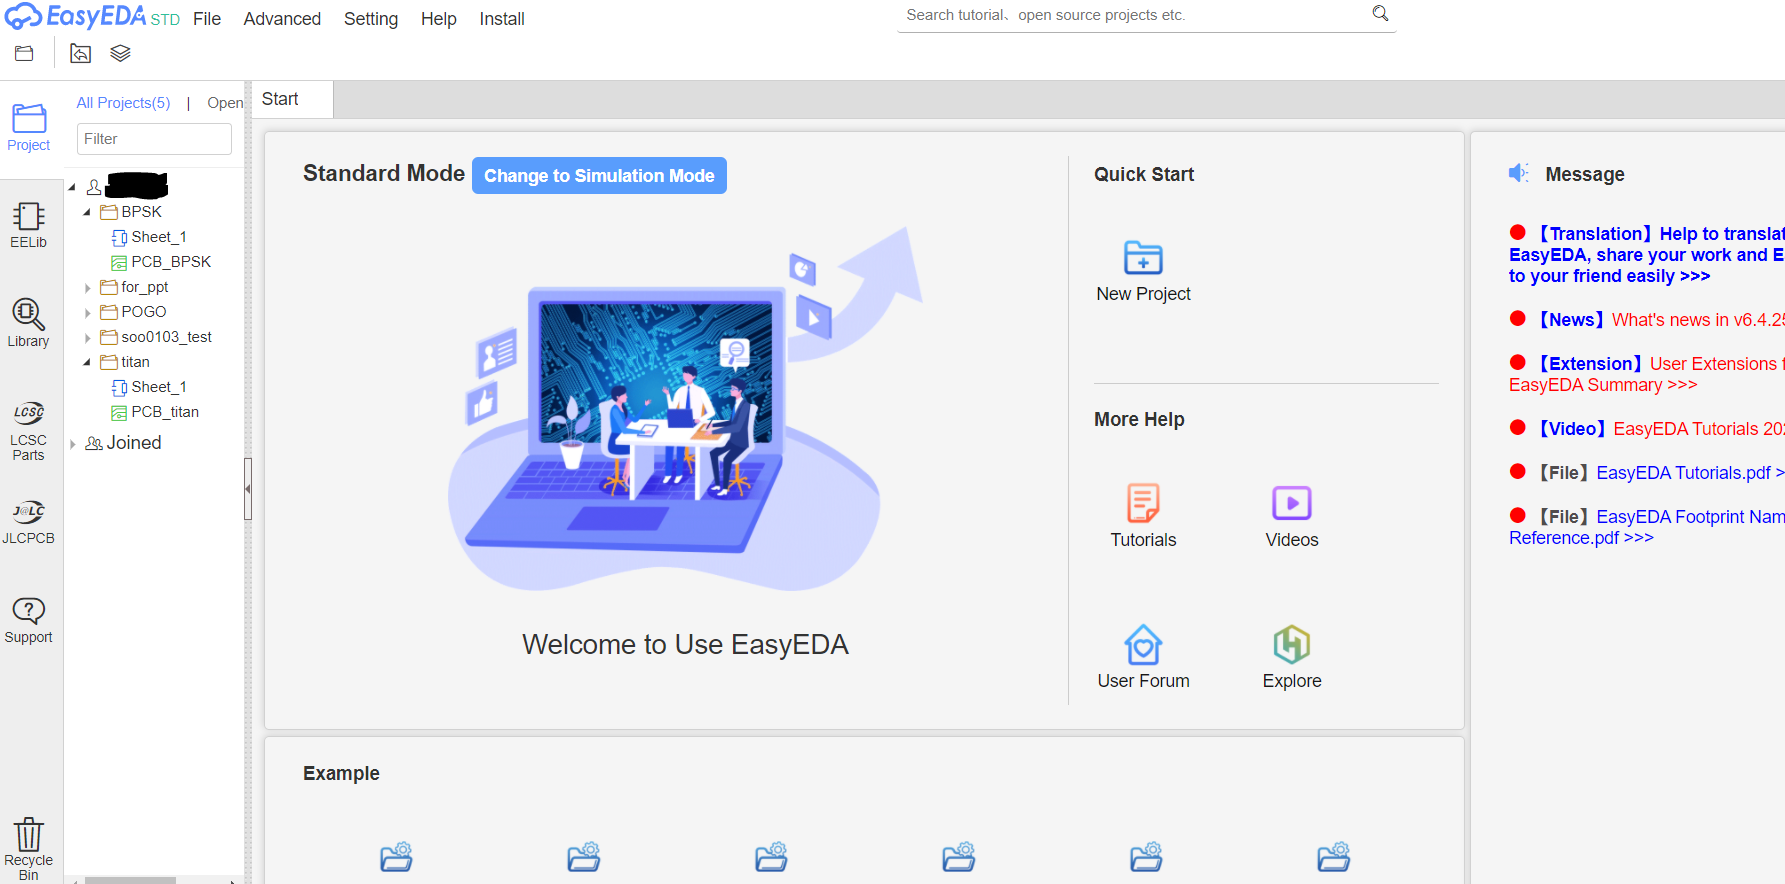The image size is (1785, 884).
Task: Open the Translation help message link
Action: click(1647, 255)
